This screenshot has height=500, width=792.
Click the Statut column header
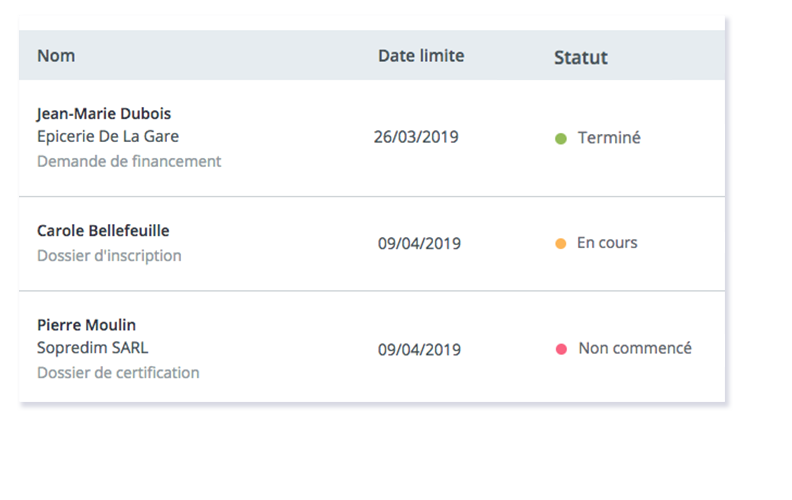(581, 57)
